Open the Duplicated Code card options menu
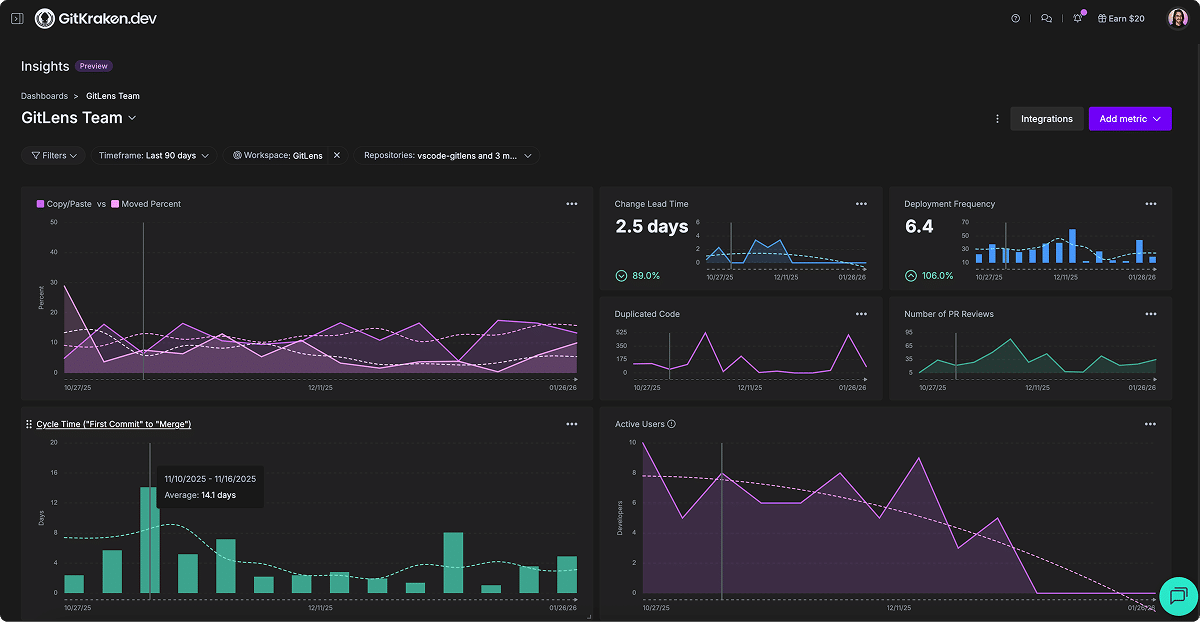 862,313
